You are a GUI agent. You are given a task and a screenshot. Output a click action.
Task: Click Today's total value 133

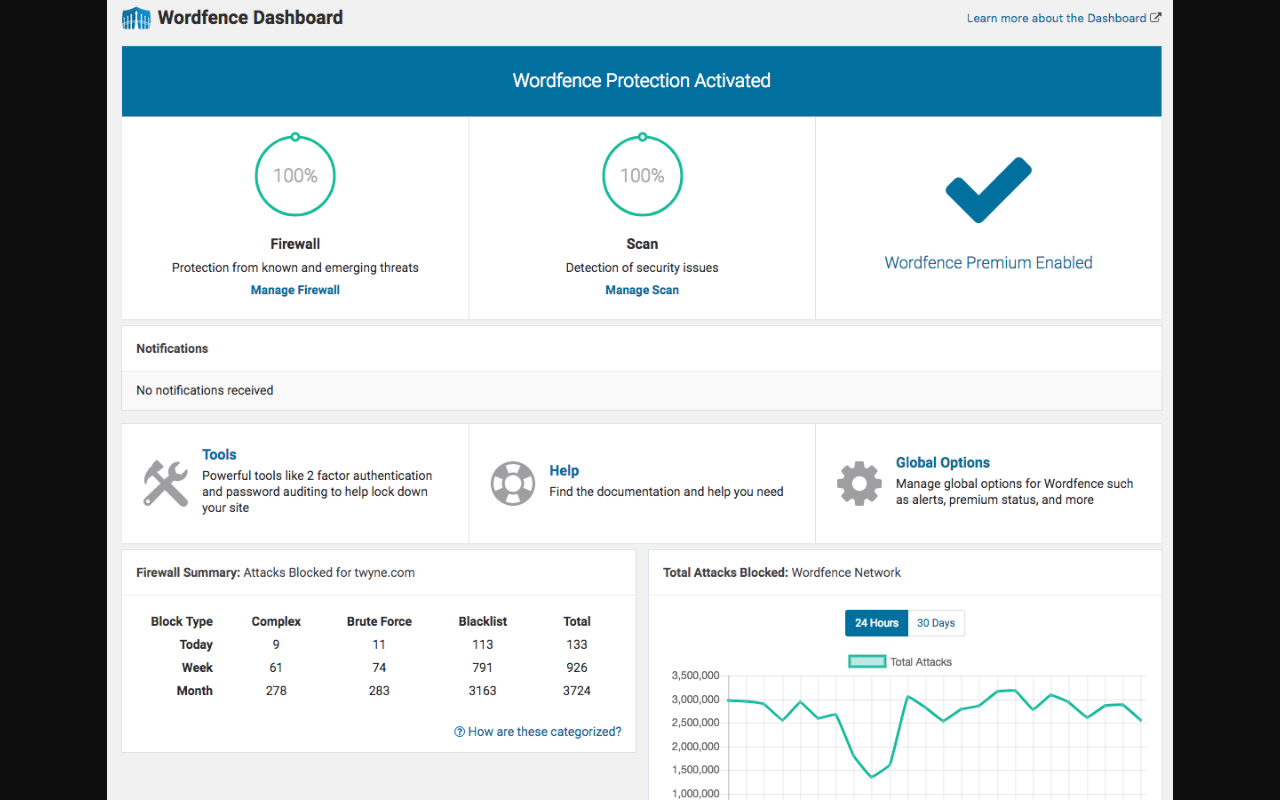[x=576, y=645]
